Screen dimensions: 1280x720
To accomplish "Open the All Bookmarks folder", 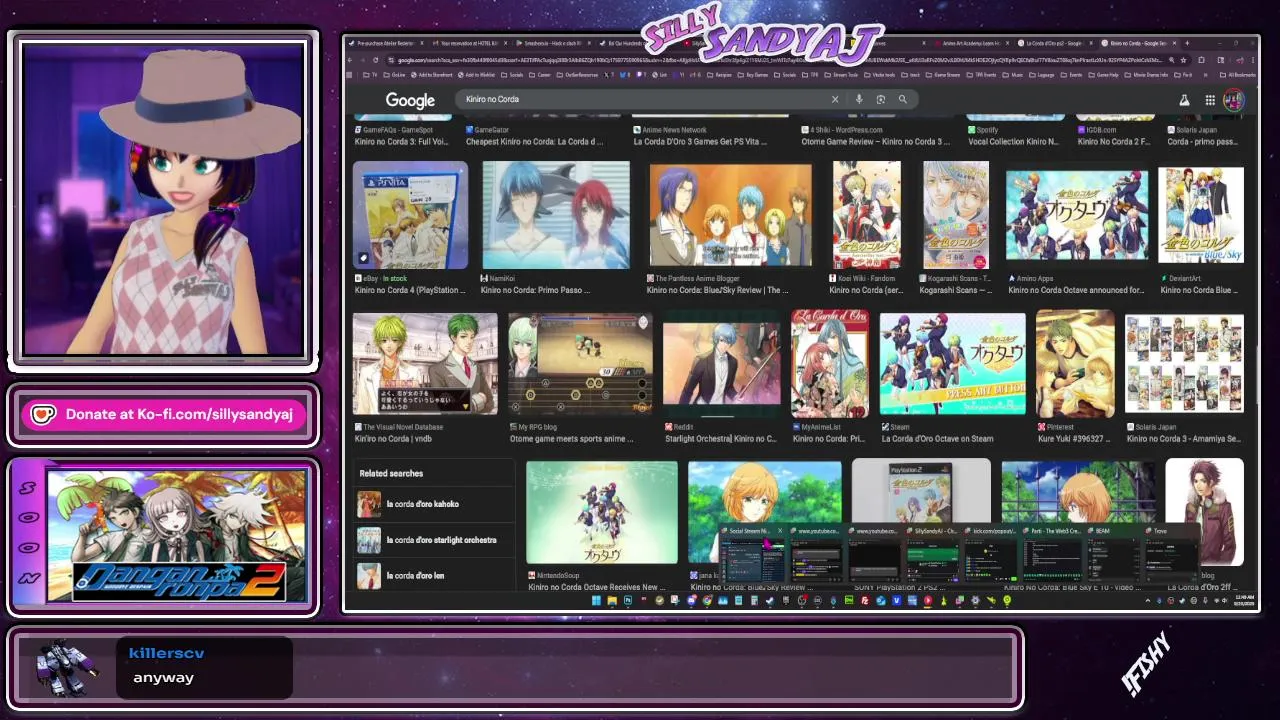I will pos(1237,75).
